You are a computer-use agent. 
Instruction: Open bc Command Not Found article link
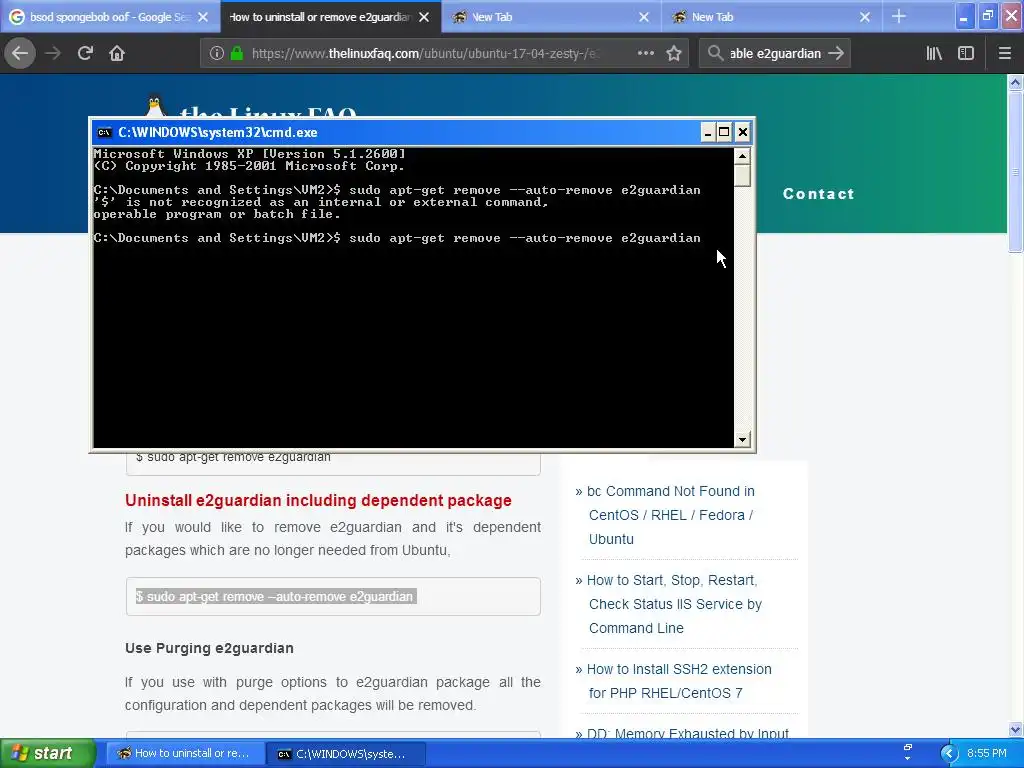[x=671, y=515]
